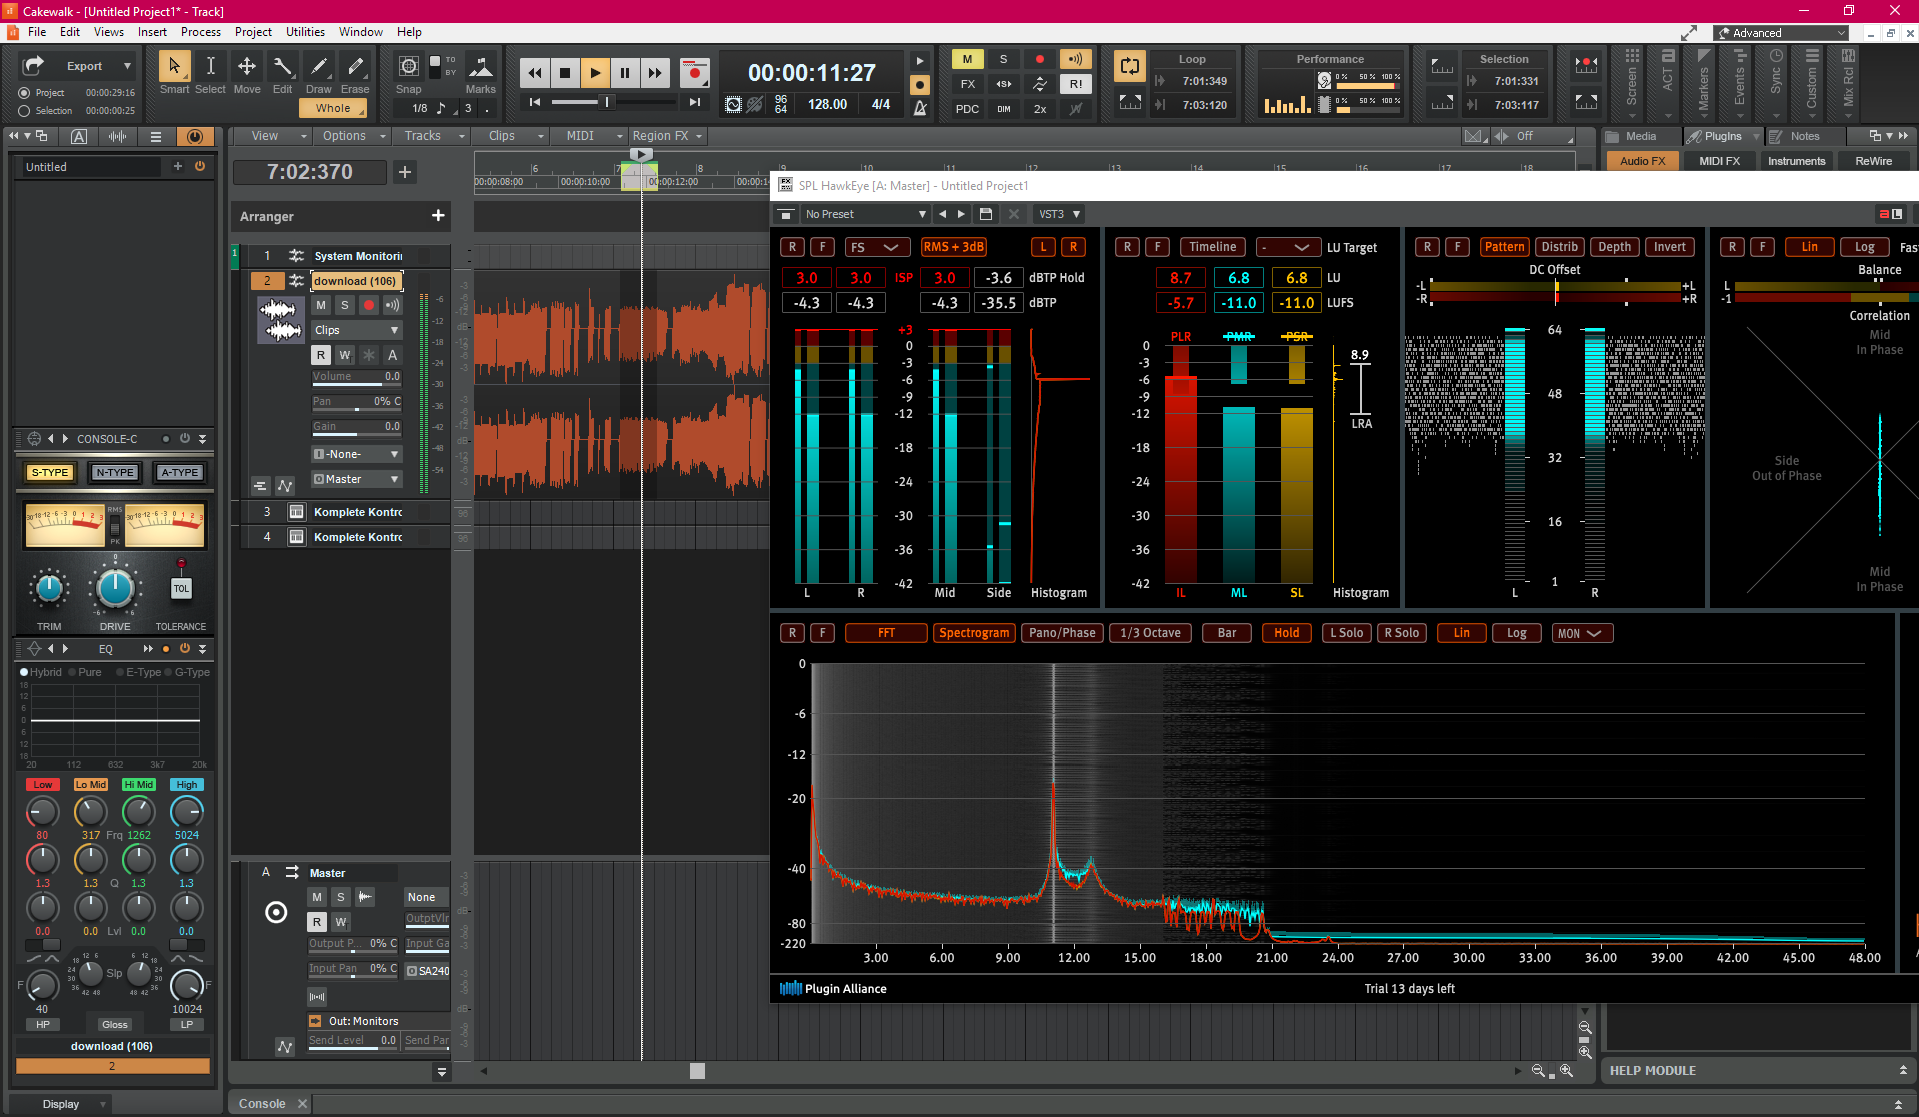Open the No Preset dropdown in HawkEye
This screenshot has width=1919, height=1117.
tap(865, 214)
